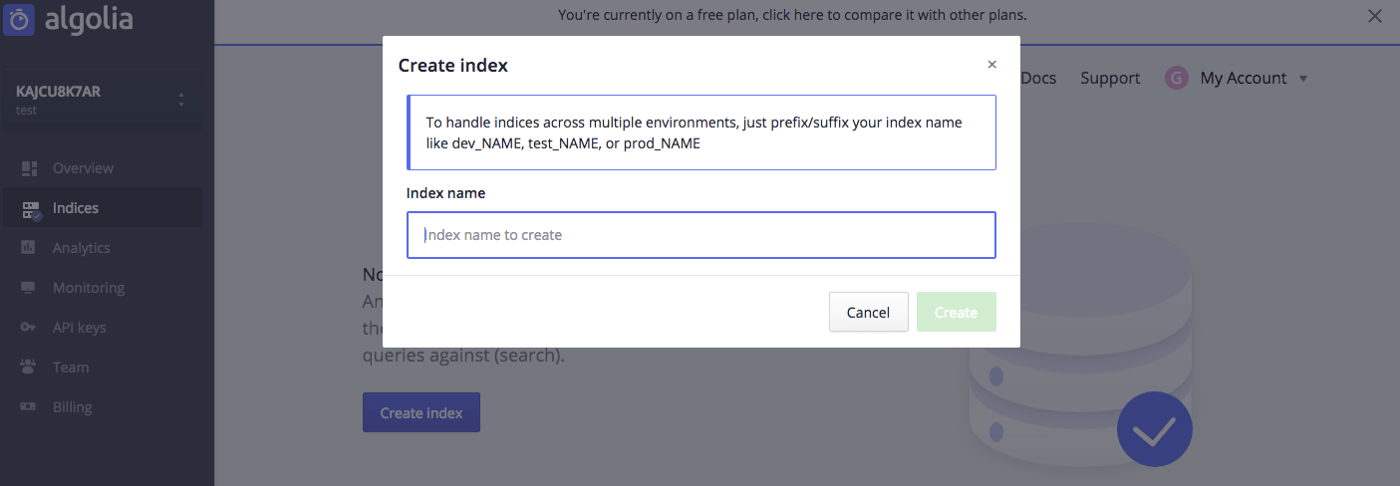Click the Algolia stopwatch logo icon
Screen dimensions: 1400x486
tap(20, 20)
